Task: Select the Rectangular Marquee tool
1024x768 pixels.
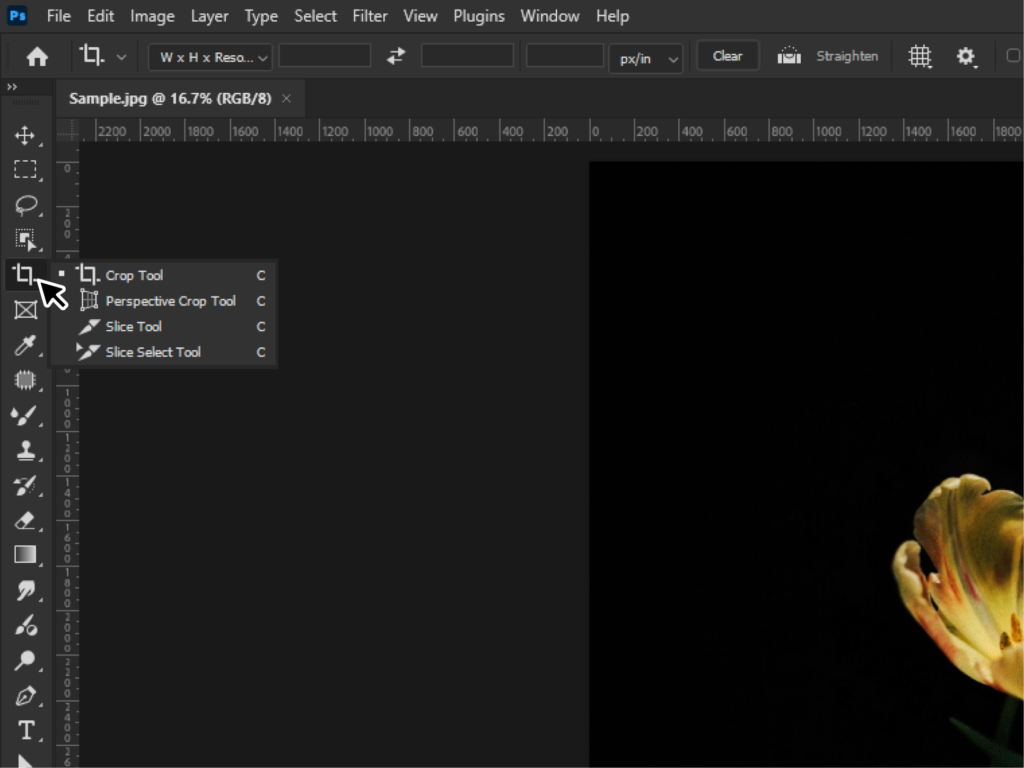Action: coord(25,170)
